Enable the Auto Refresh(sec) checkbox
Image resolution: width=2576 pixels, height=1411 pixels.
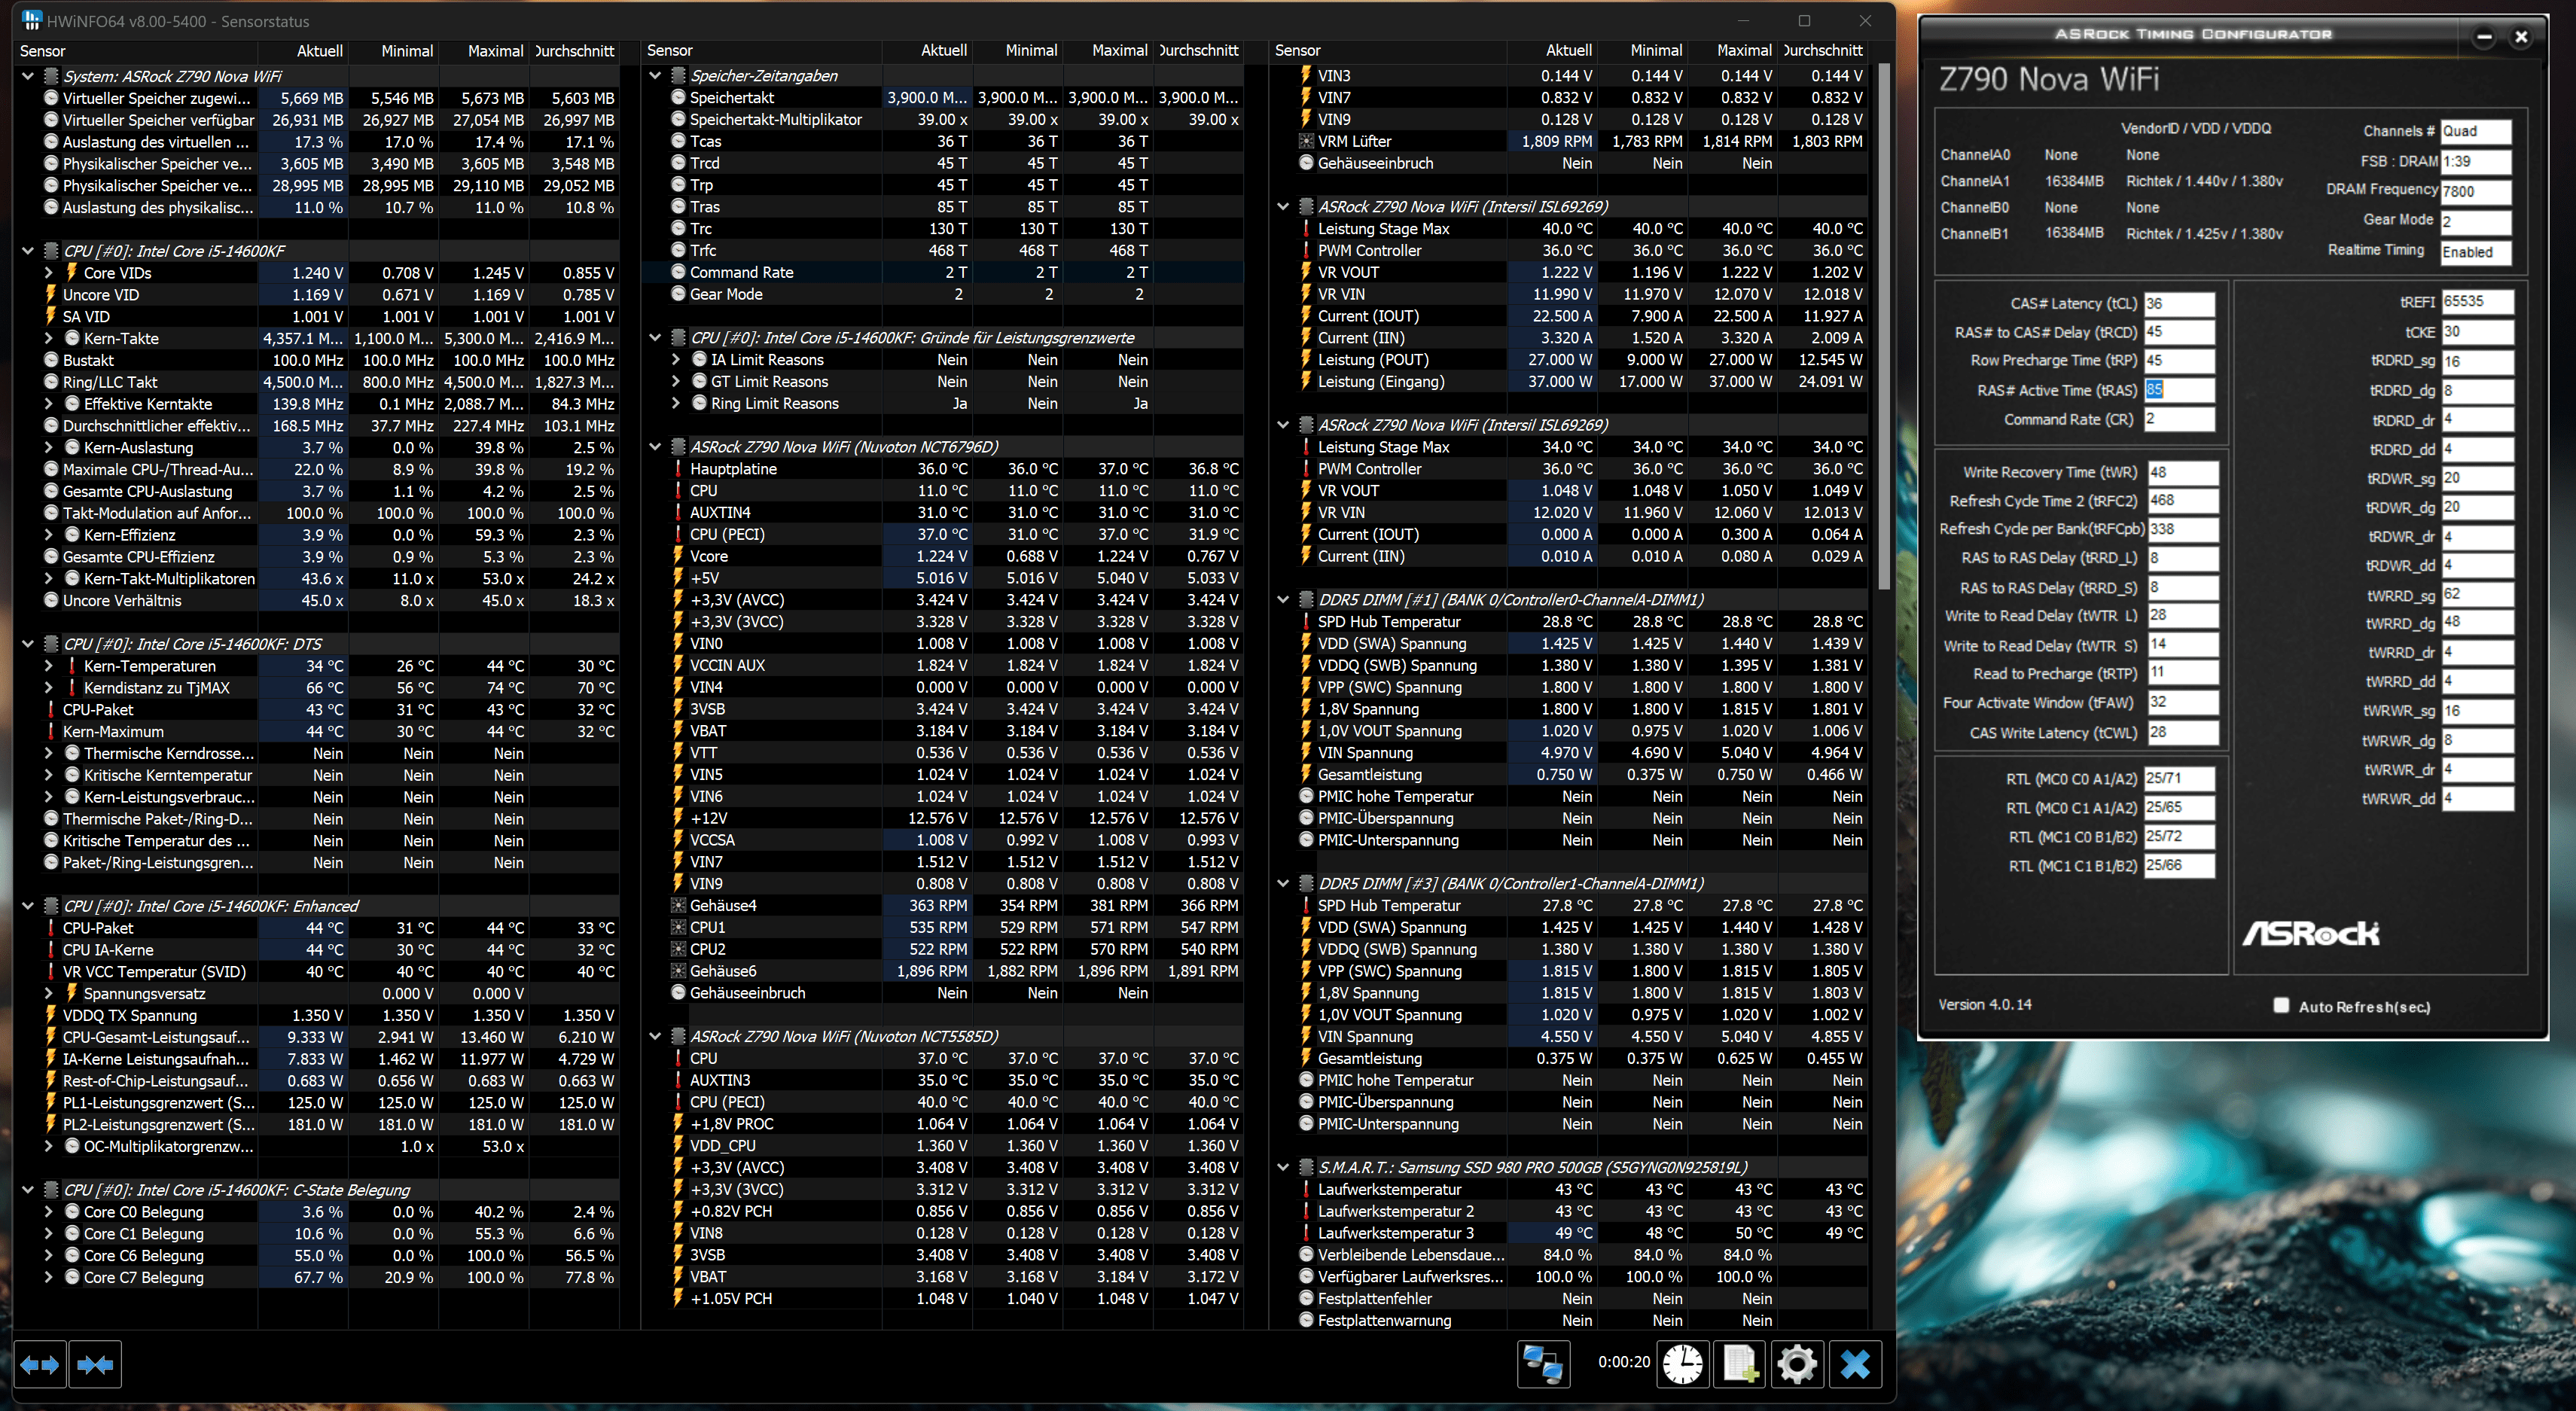[x=2281, y=1005]
